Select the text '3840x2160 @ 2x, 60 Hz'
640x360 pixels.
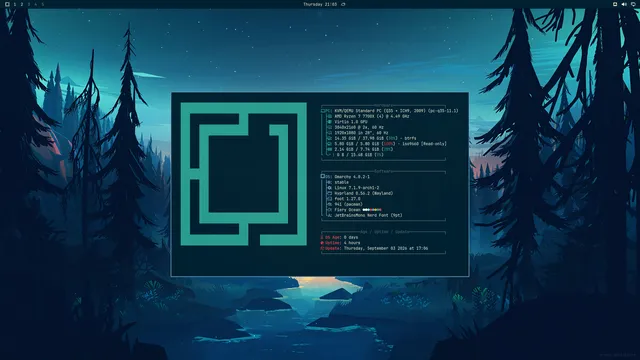point(359,127)
